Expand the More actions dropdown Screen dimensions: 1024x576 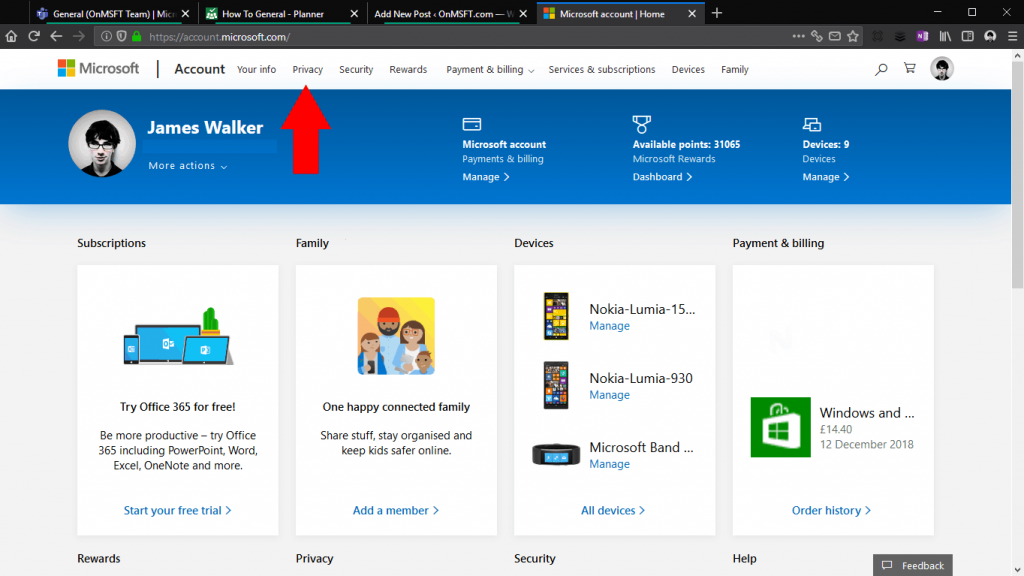(187, 166)
